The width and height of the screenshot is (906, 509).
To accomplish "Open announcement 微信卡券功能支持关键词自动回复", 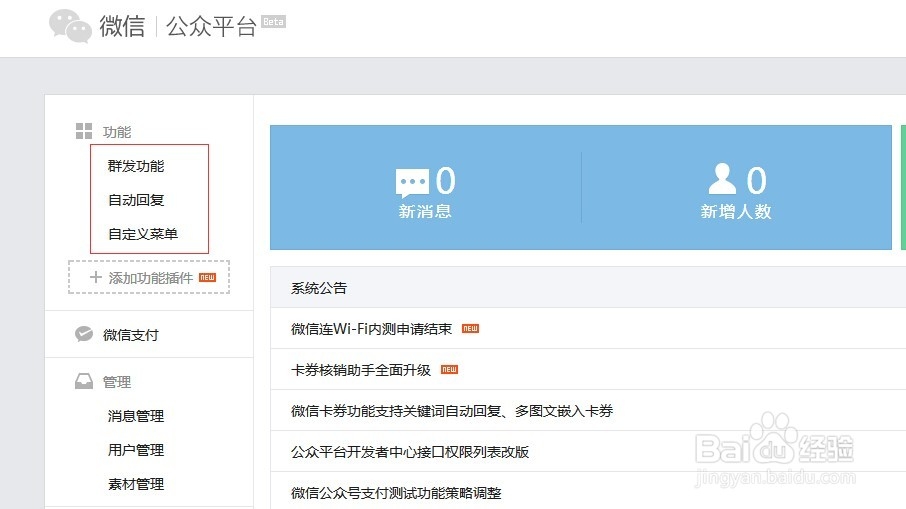I will pos(452,411).
